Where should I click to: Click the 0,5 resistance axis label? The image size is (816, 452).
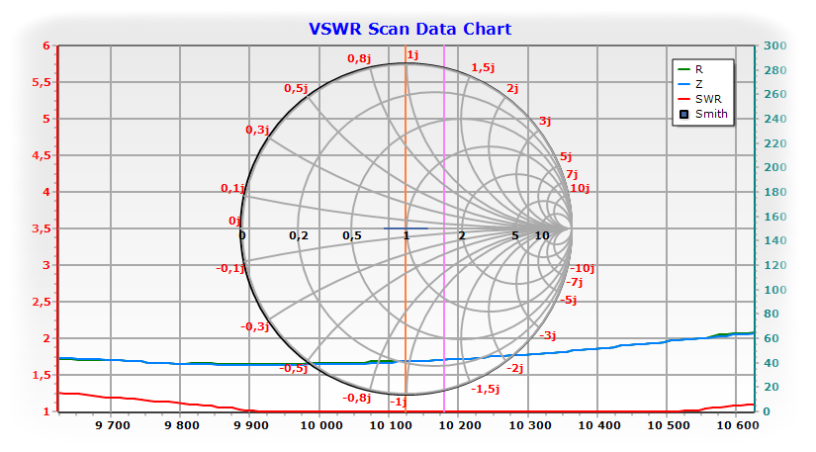352,236
